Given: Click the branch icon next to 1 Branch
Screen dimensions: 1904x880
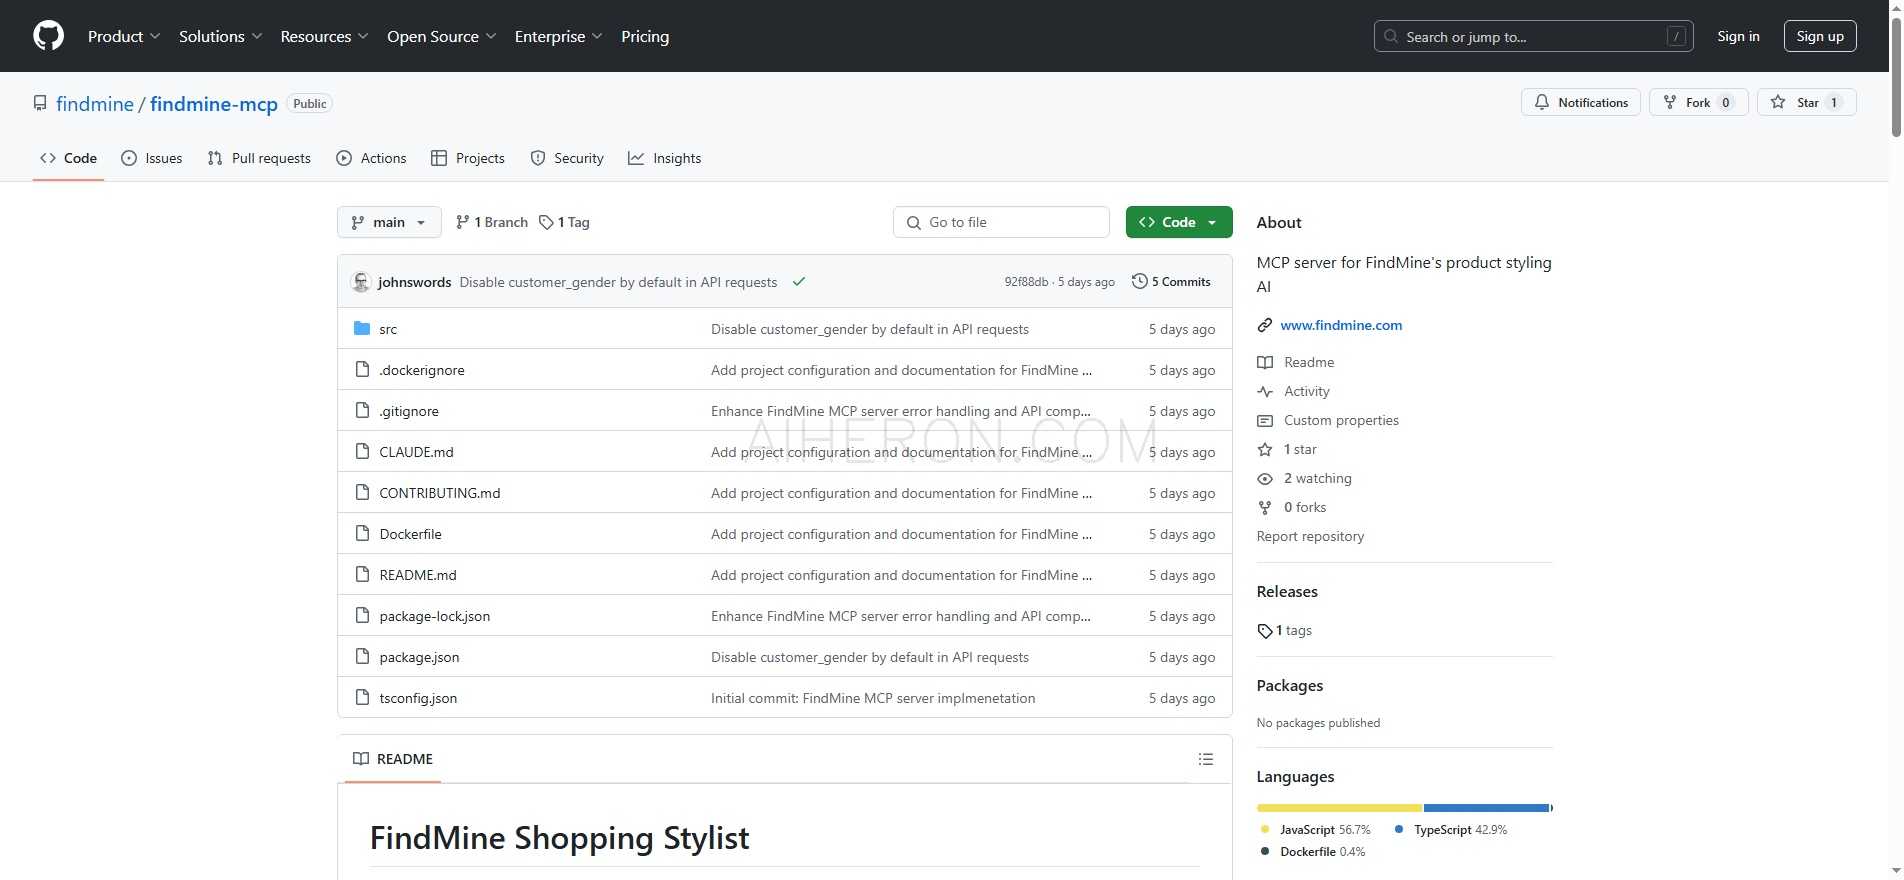Looking at the screenshot, I should [x=462, y=222].
